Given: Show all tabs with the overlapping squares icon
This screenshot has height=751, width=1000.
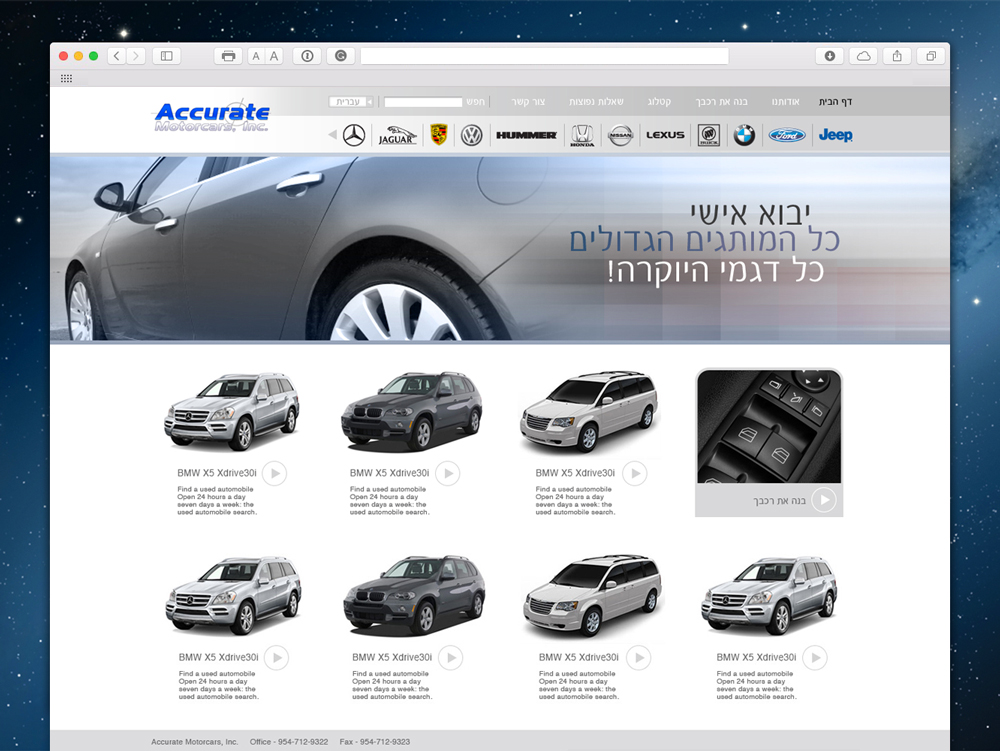Looking at the screenshot, I should tap(930, 56).
